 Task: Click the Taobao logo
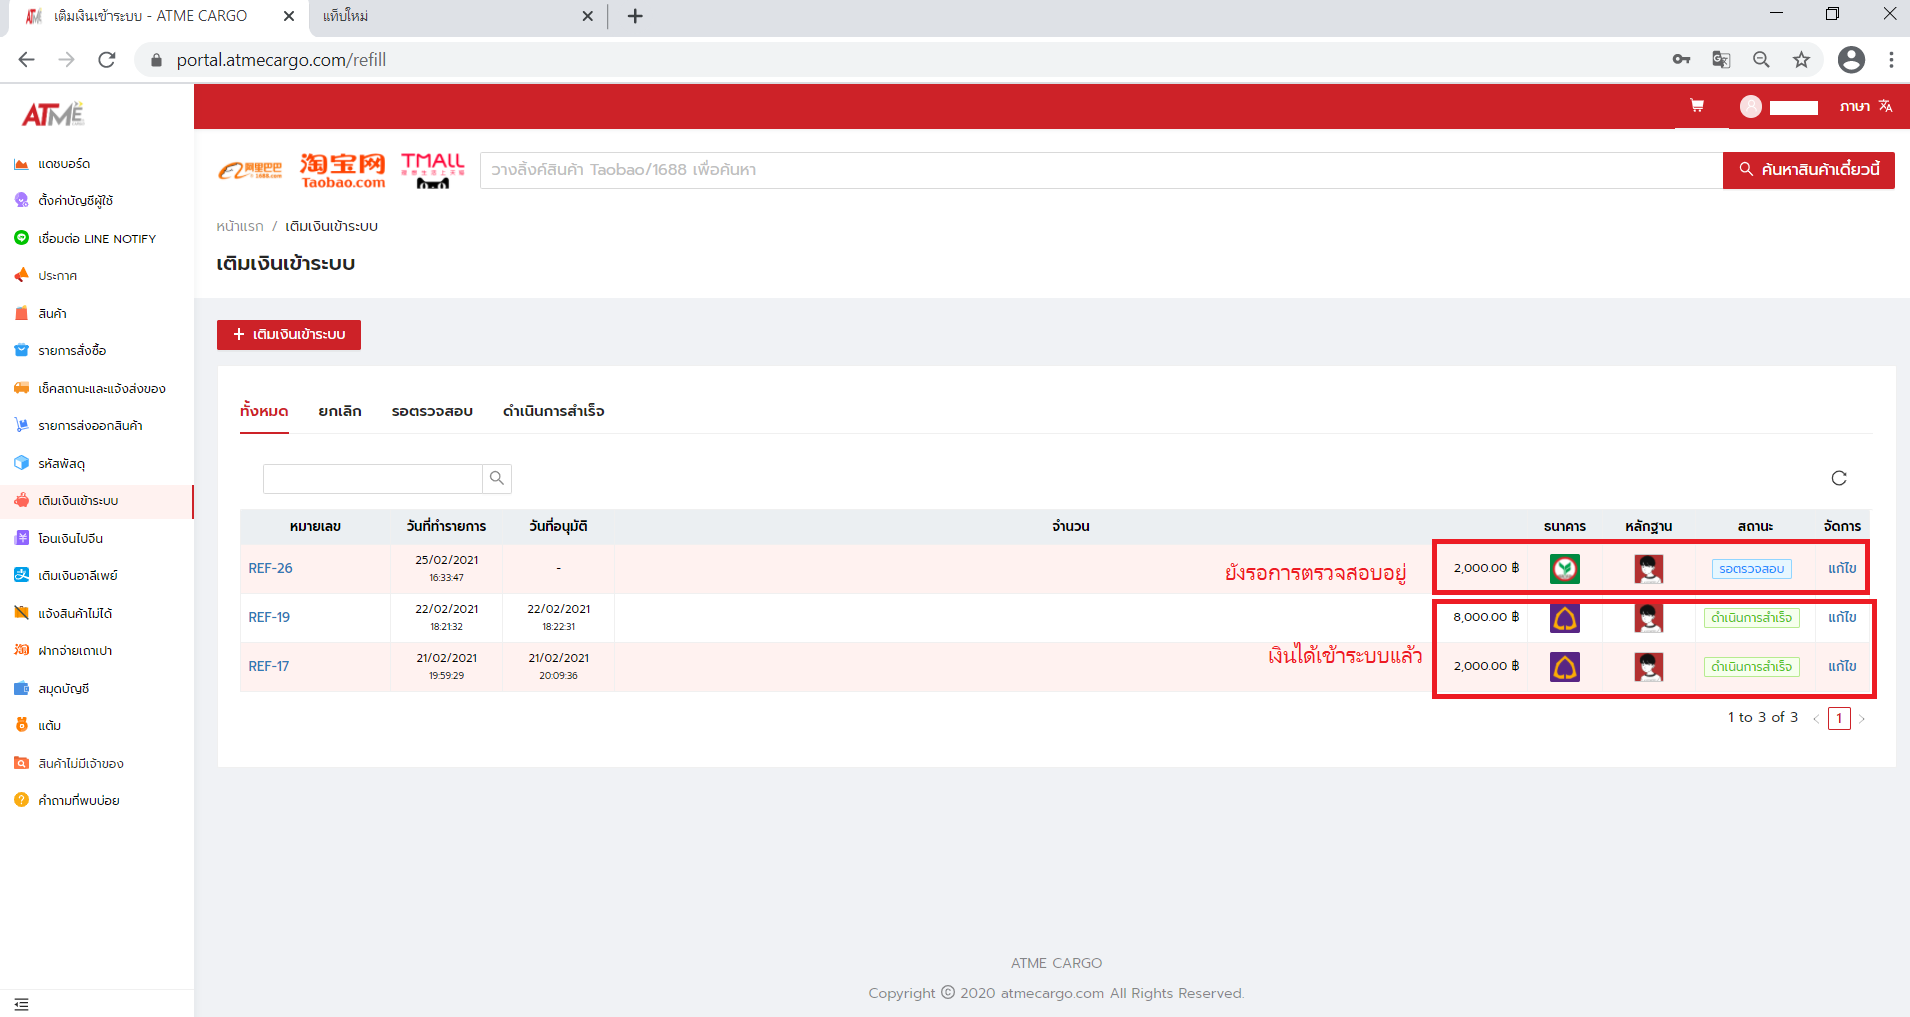342,170
